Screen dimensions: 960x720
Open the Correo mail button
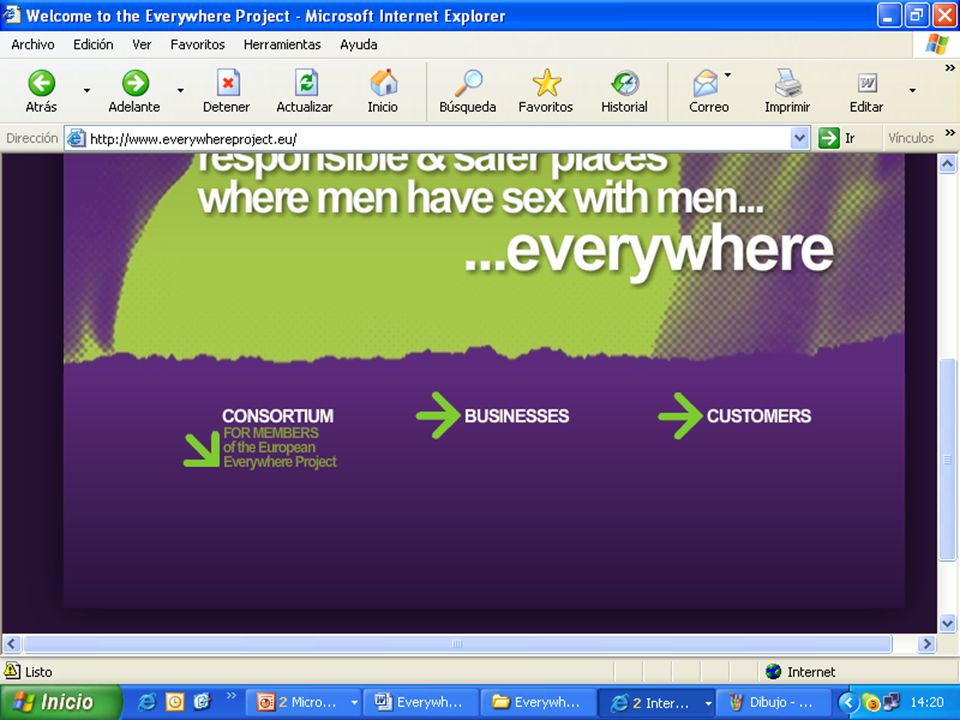point(708,91)
